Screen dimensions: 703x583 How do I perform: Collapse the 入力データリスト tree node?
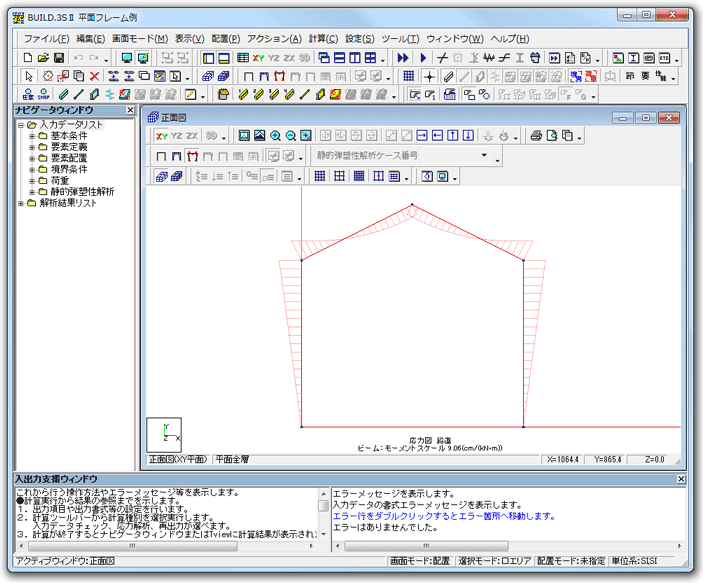pyautogui.click(x=21, y=125)
